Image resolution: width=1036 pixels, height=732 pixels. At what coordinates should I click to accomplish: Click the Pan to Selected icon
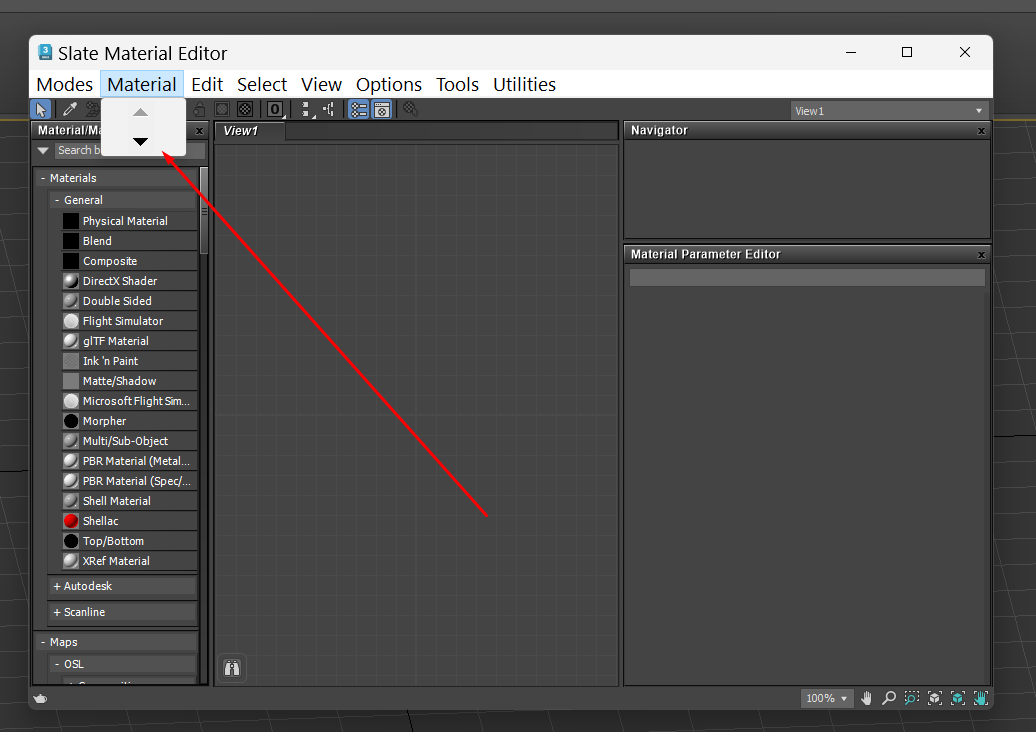(x=980, y=699)
